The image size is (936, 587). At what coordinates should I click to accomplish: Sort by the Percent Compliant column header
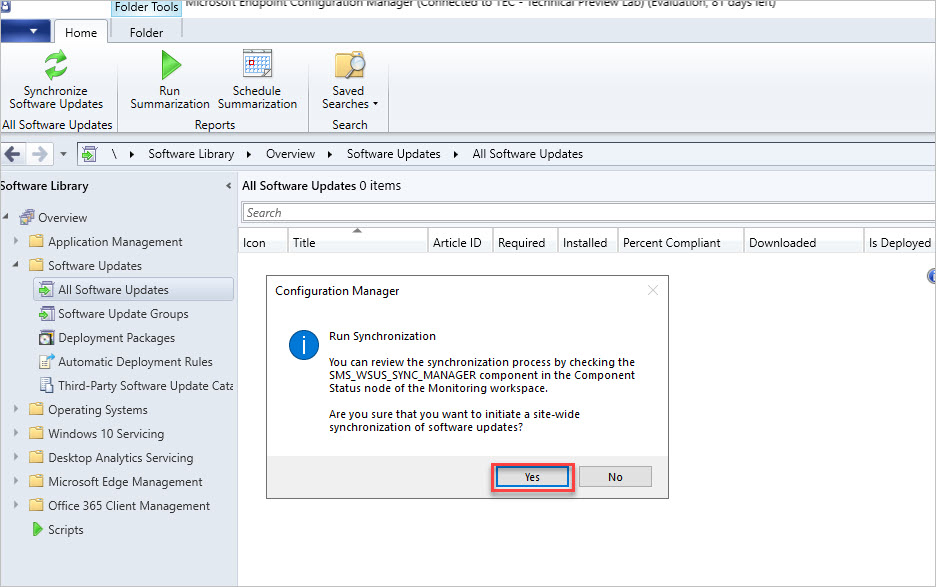pos(681,242)
